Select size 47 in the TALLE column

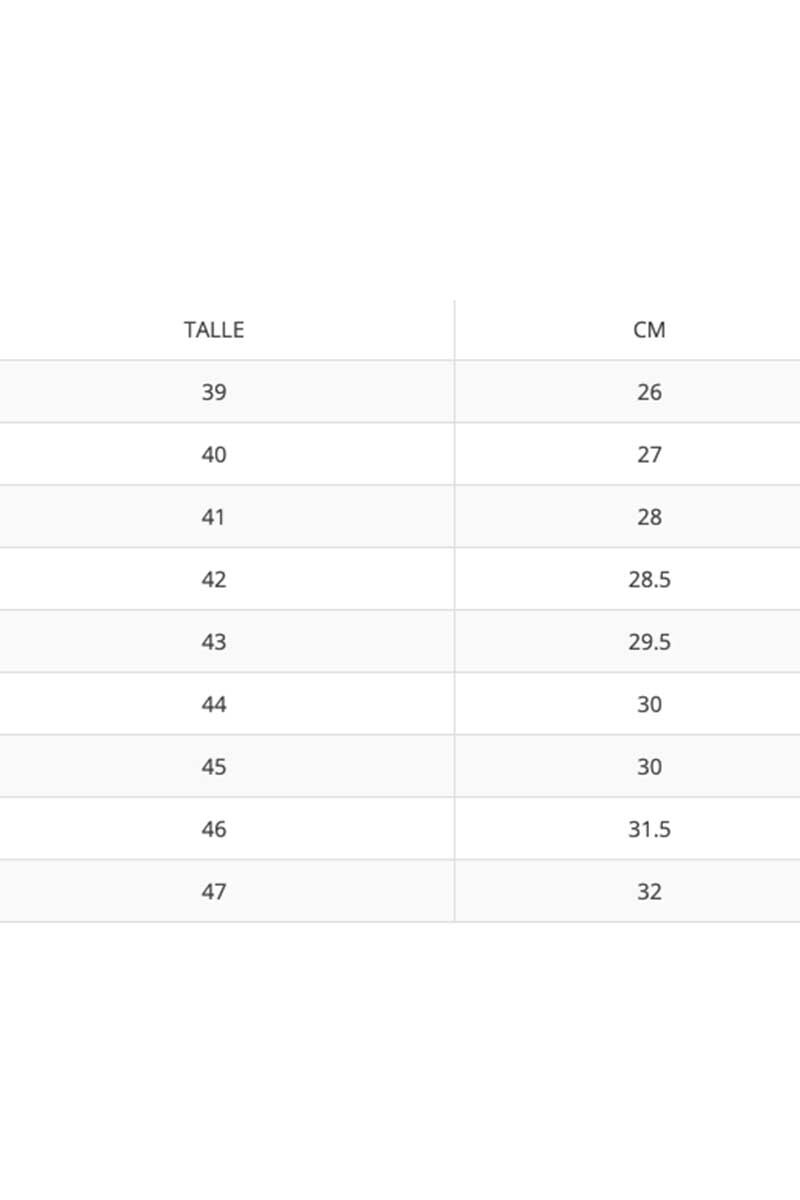pos(214,891)
